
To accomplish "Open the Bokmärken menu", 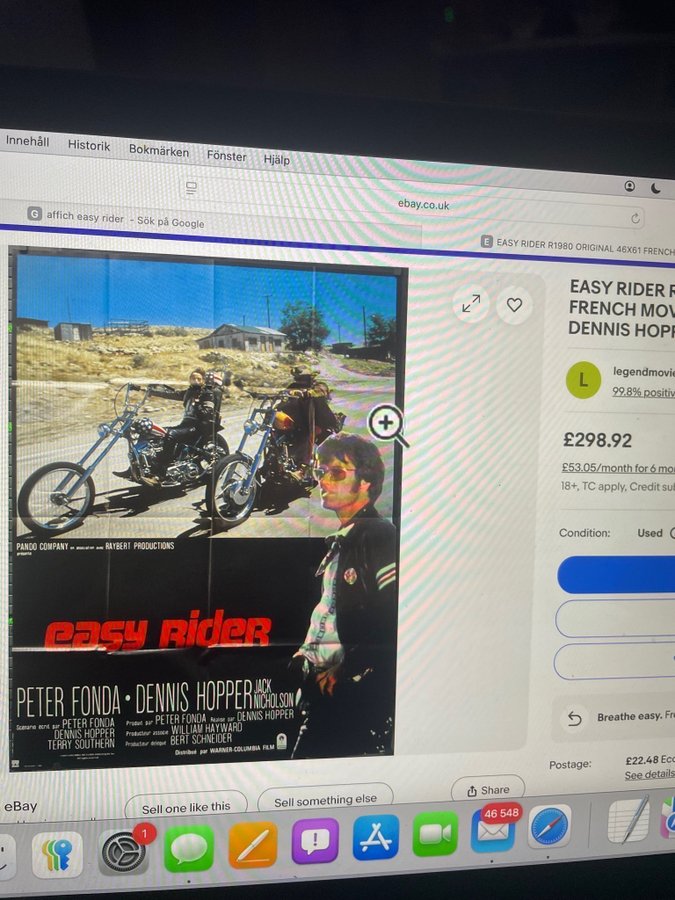I will tap(158, 150).
